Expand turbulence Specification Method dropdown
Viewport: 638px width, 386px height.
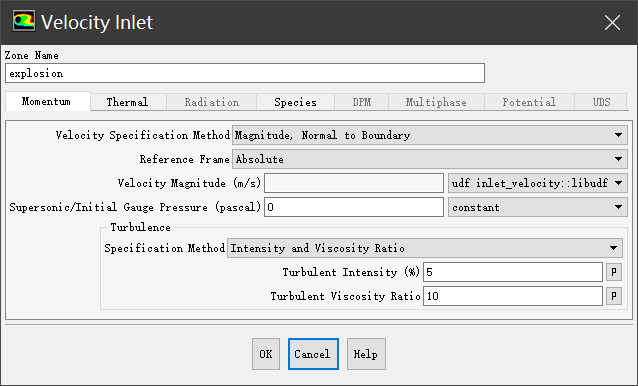[x=425, y=248]
